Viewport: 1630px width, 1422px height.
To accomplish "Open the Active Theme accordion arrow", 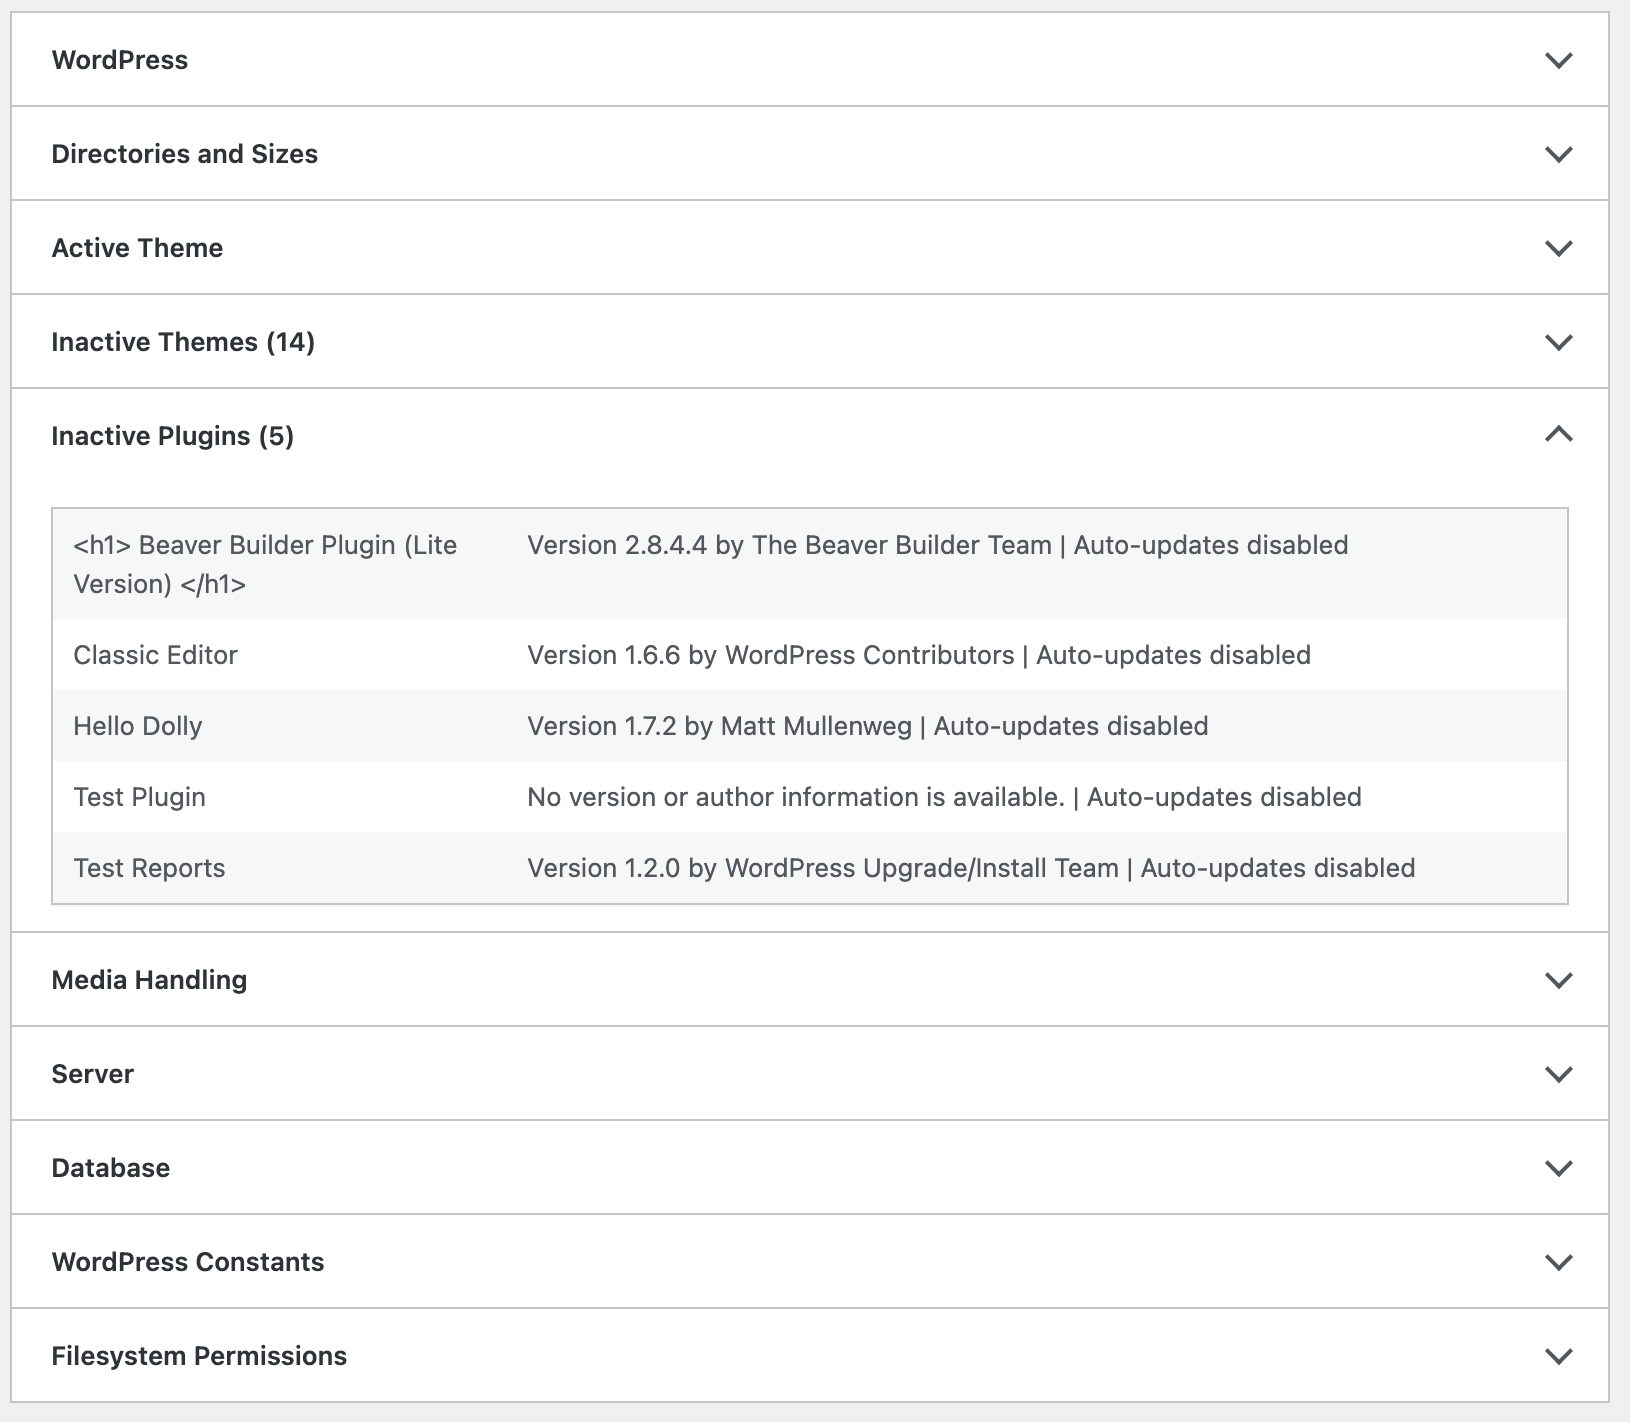I will click(x=1558, y=248).
